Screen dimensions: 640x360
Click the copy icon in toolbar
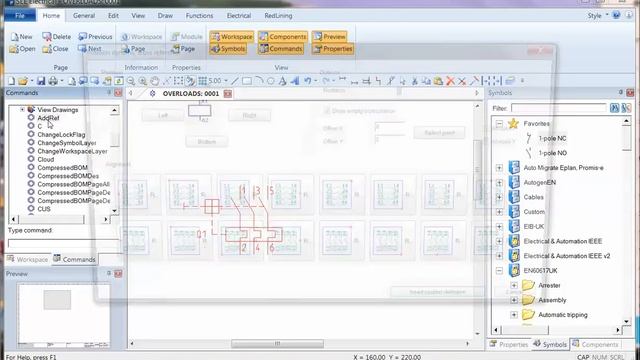pos(426,81)
